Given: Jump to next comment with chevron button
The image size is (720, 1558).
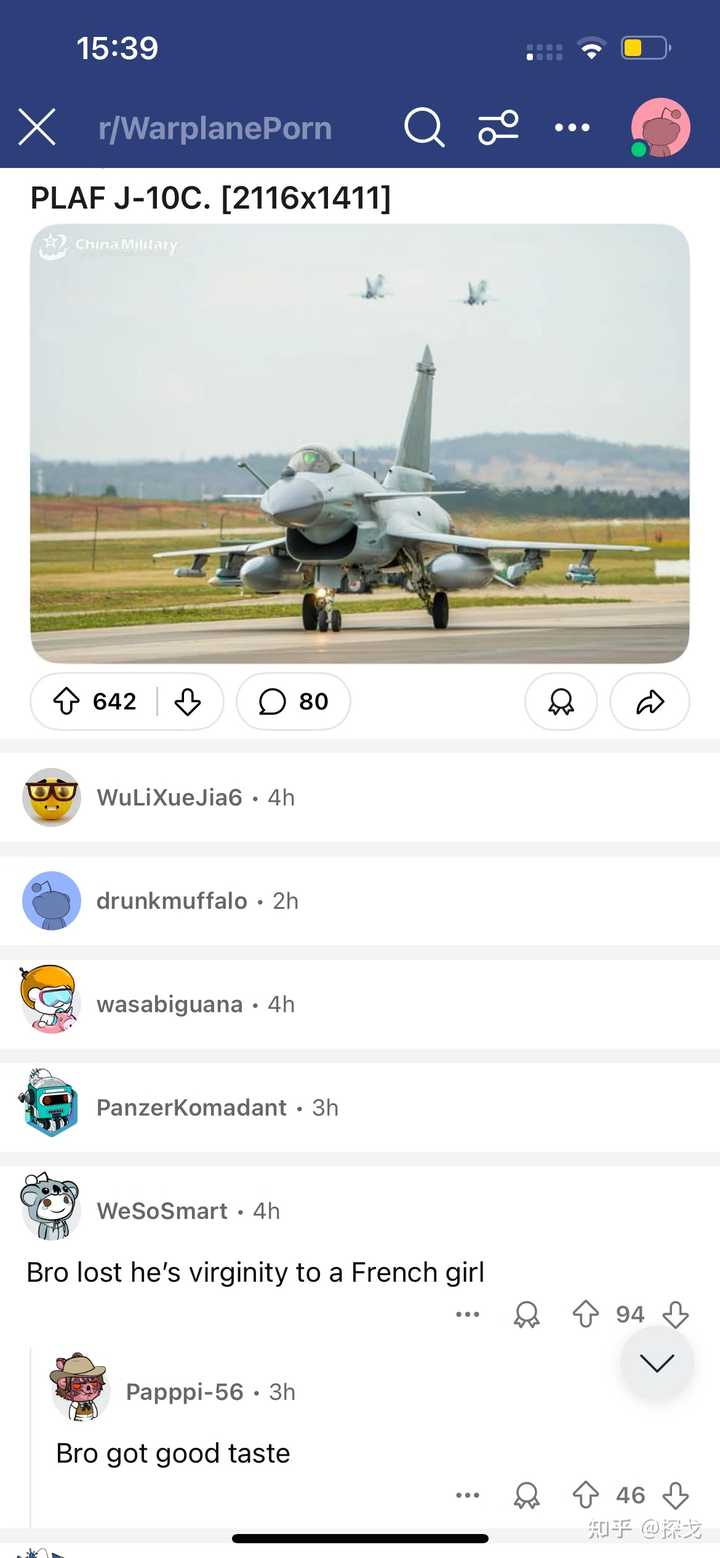Looking at the screenshot, I should [x=657, y=1363].
